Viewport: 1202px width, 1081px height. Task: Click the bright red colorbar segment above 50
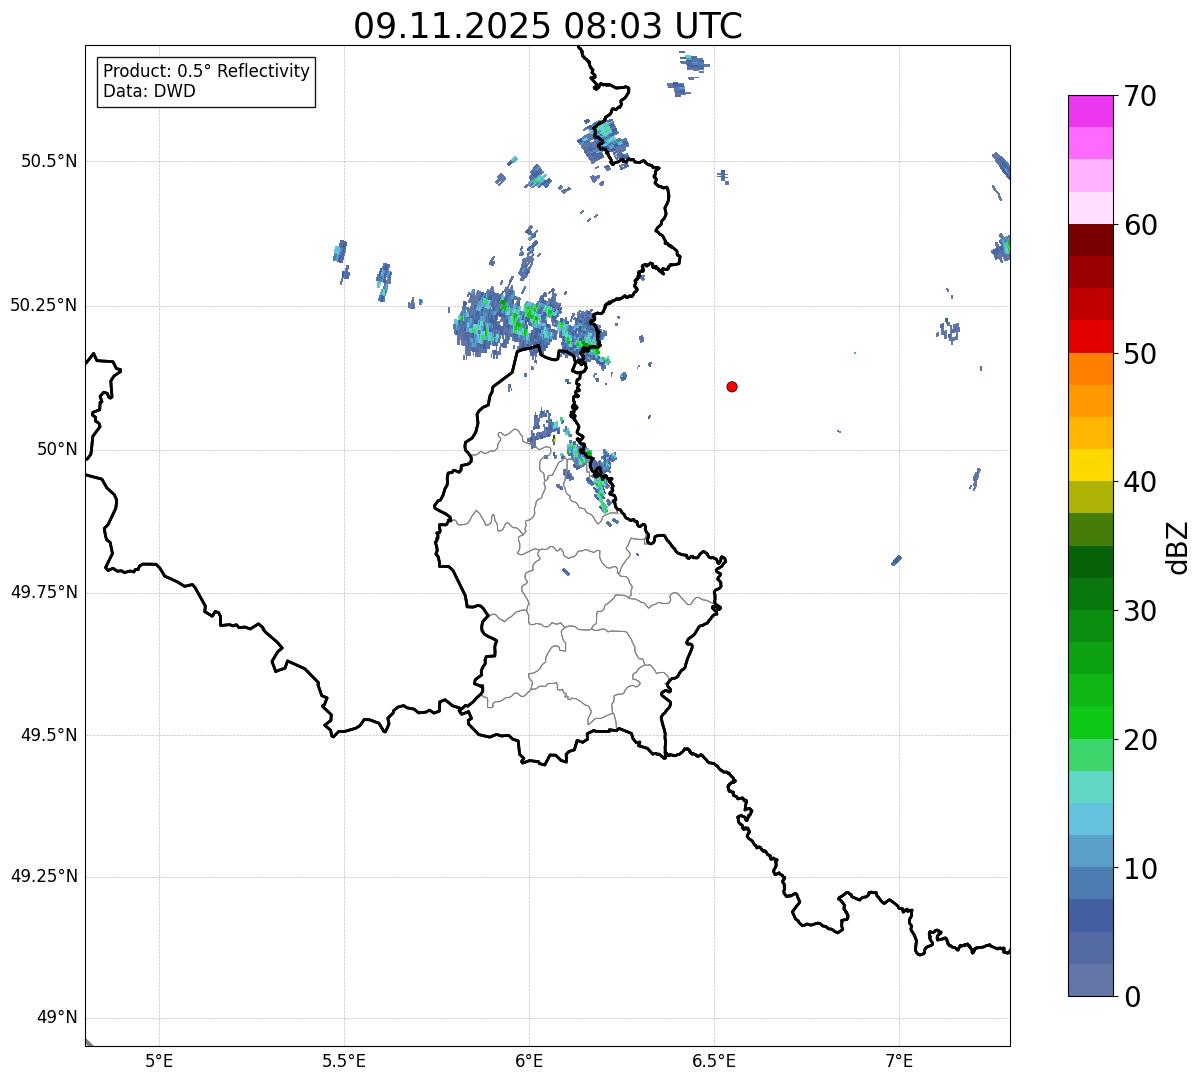coord(1090,336)
